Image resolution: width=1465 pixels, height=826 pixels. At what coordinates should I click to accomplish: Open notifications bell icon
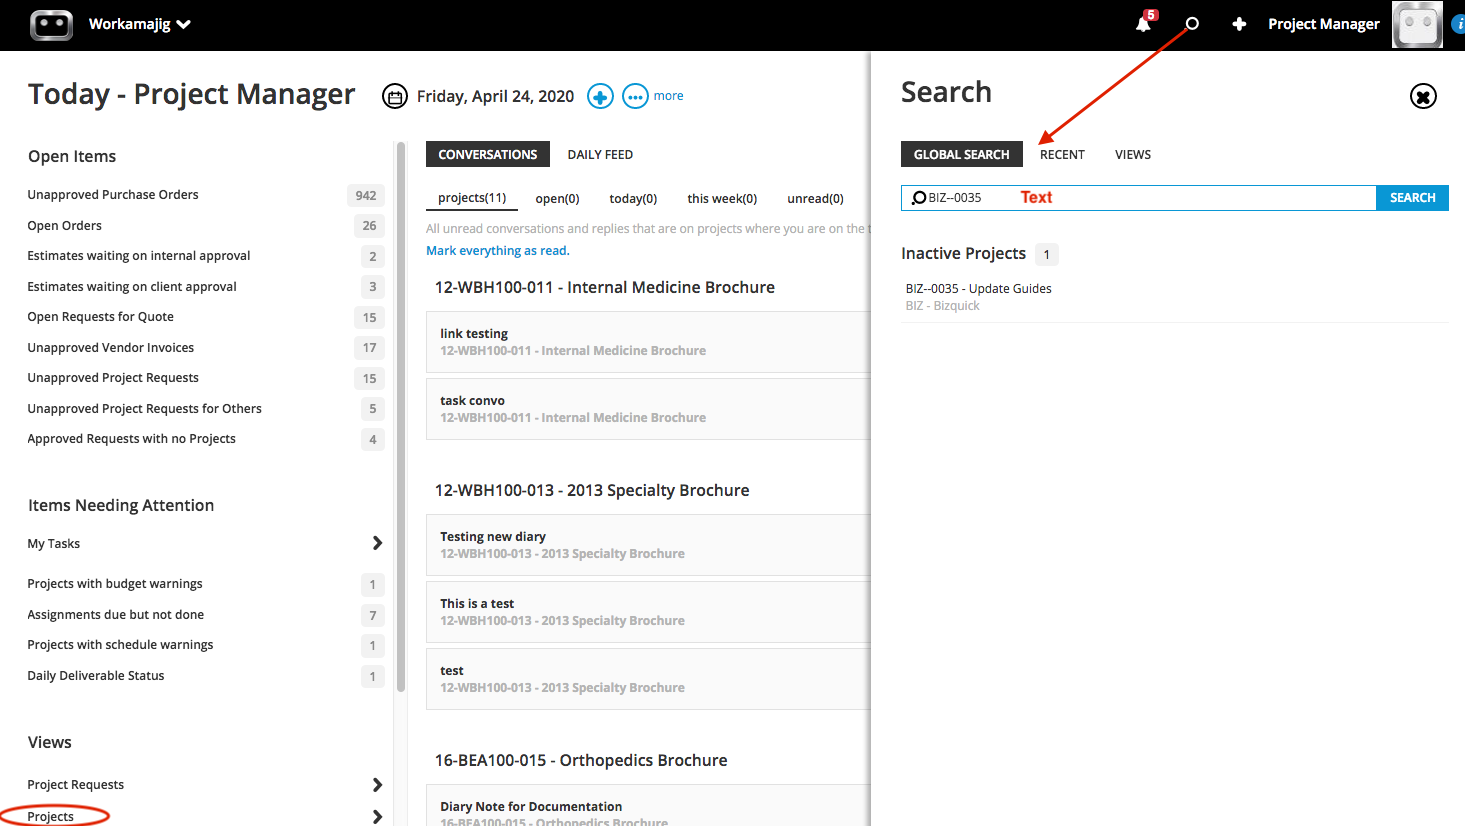[x=1143, y=24]
